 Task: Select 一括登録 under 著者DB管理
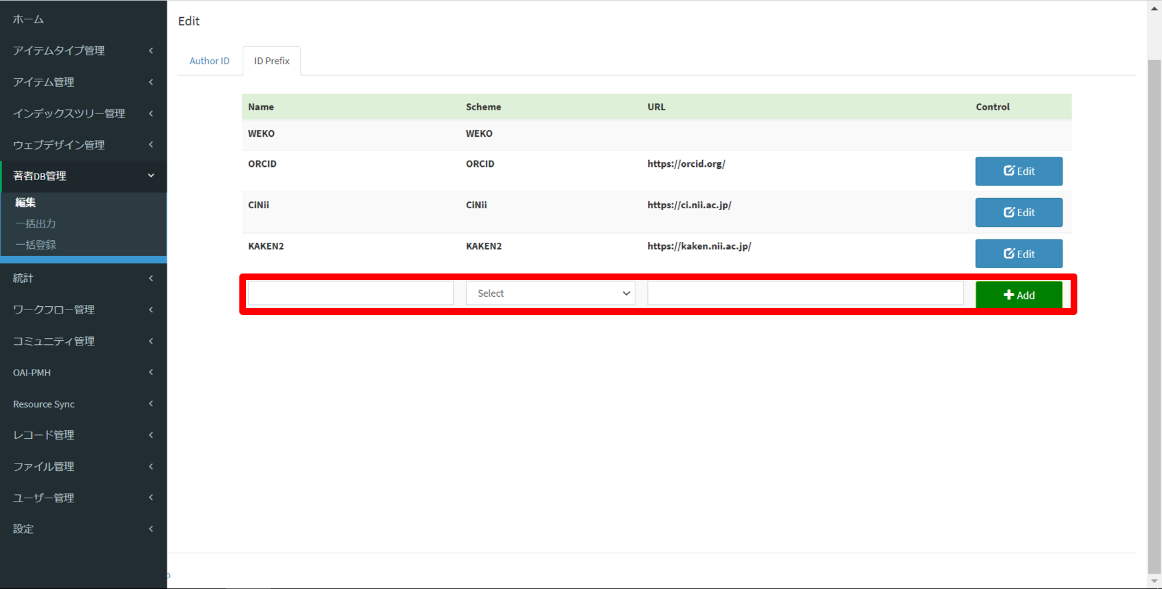click(x=35, y=244)
